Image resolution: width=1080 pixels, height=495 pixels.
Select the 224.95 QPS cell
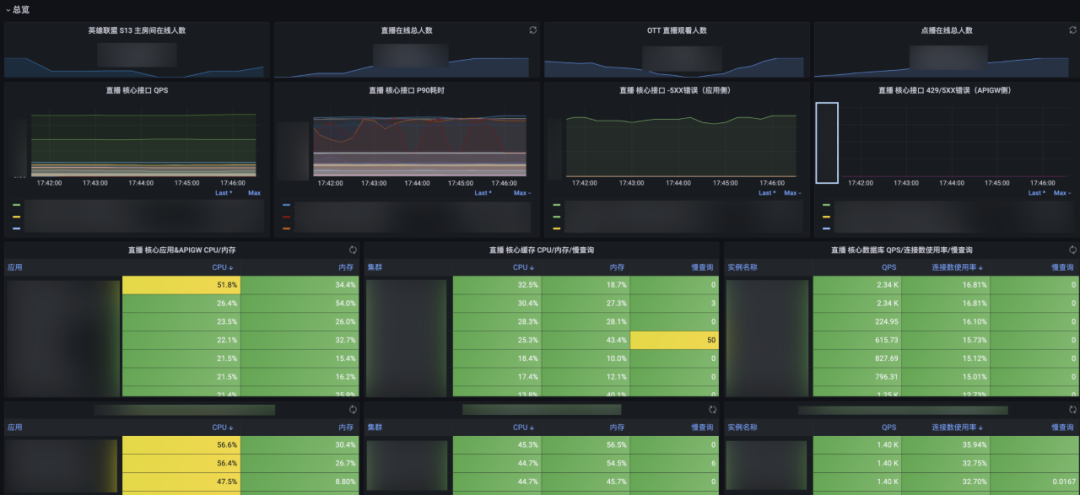(857, 322)
